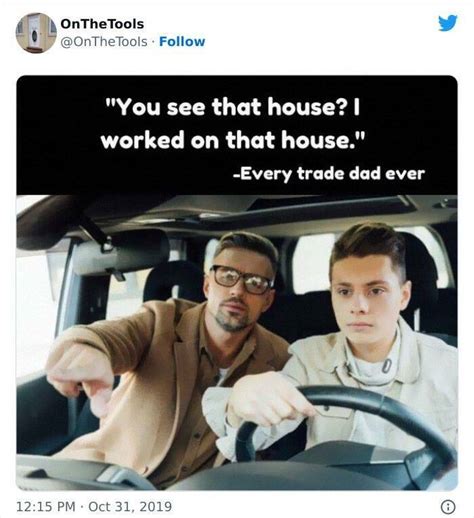Viewport: 474px width, 518px height.
Task: Click the steering wheel in the photo
Action: (x=346, y=428)
